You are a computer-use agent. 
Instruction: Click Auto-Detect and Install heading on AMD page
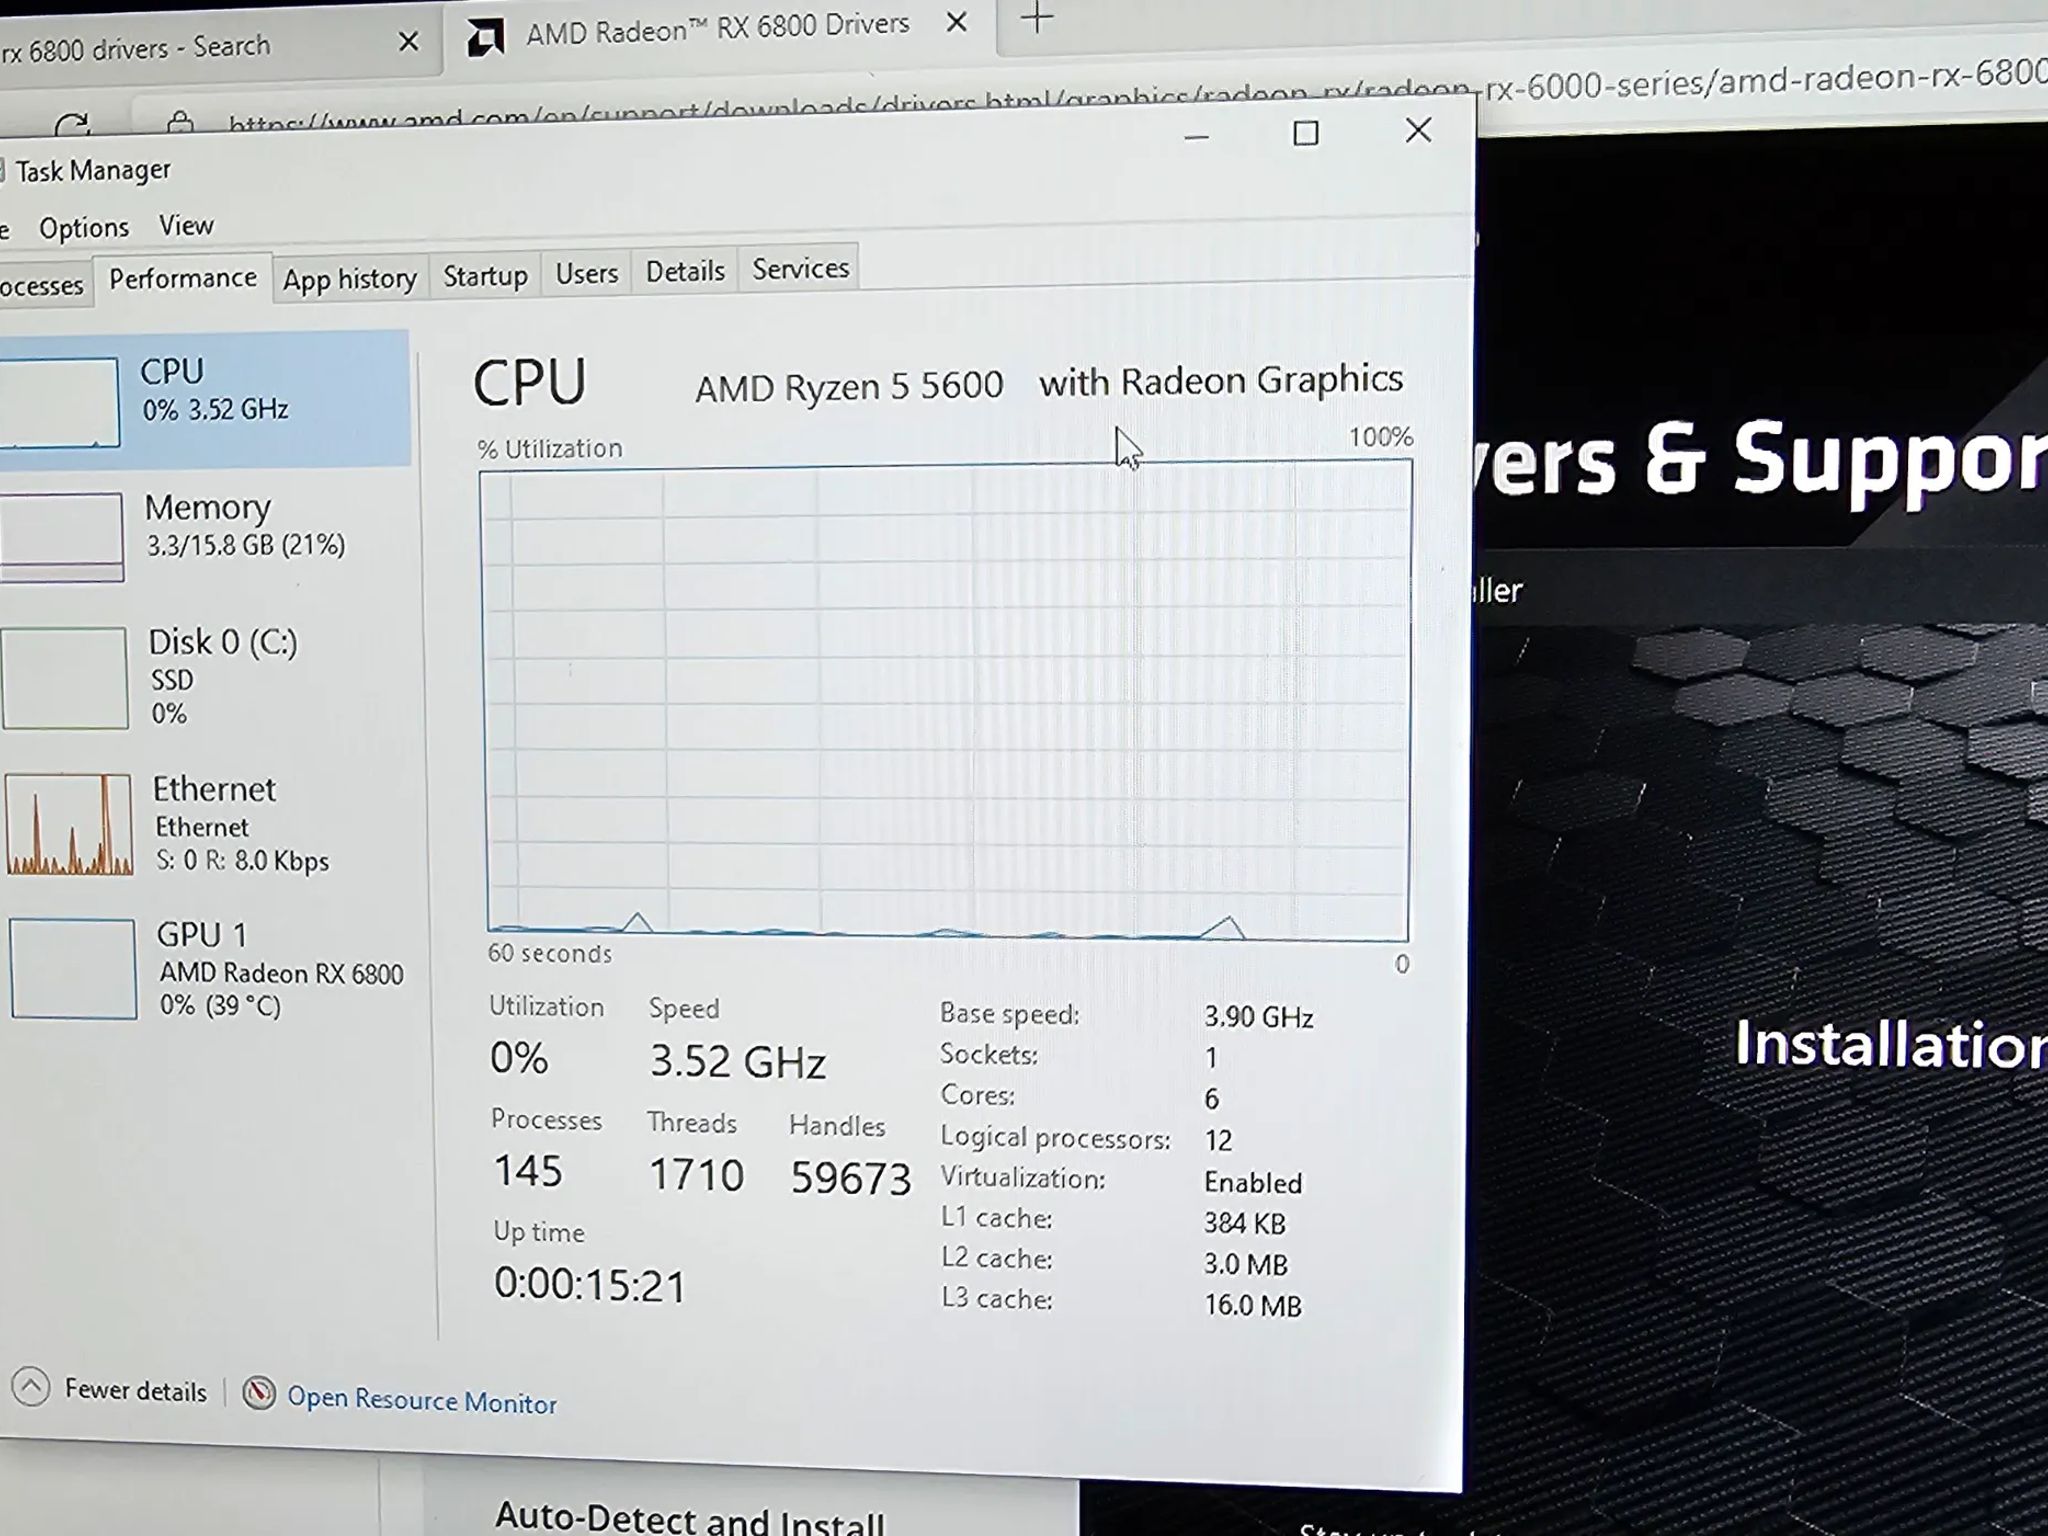pos(690,1518)
